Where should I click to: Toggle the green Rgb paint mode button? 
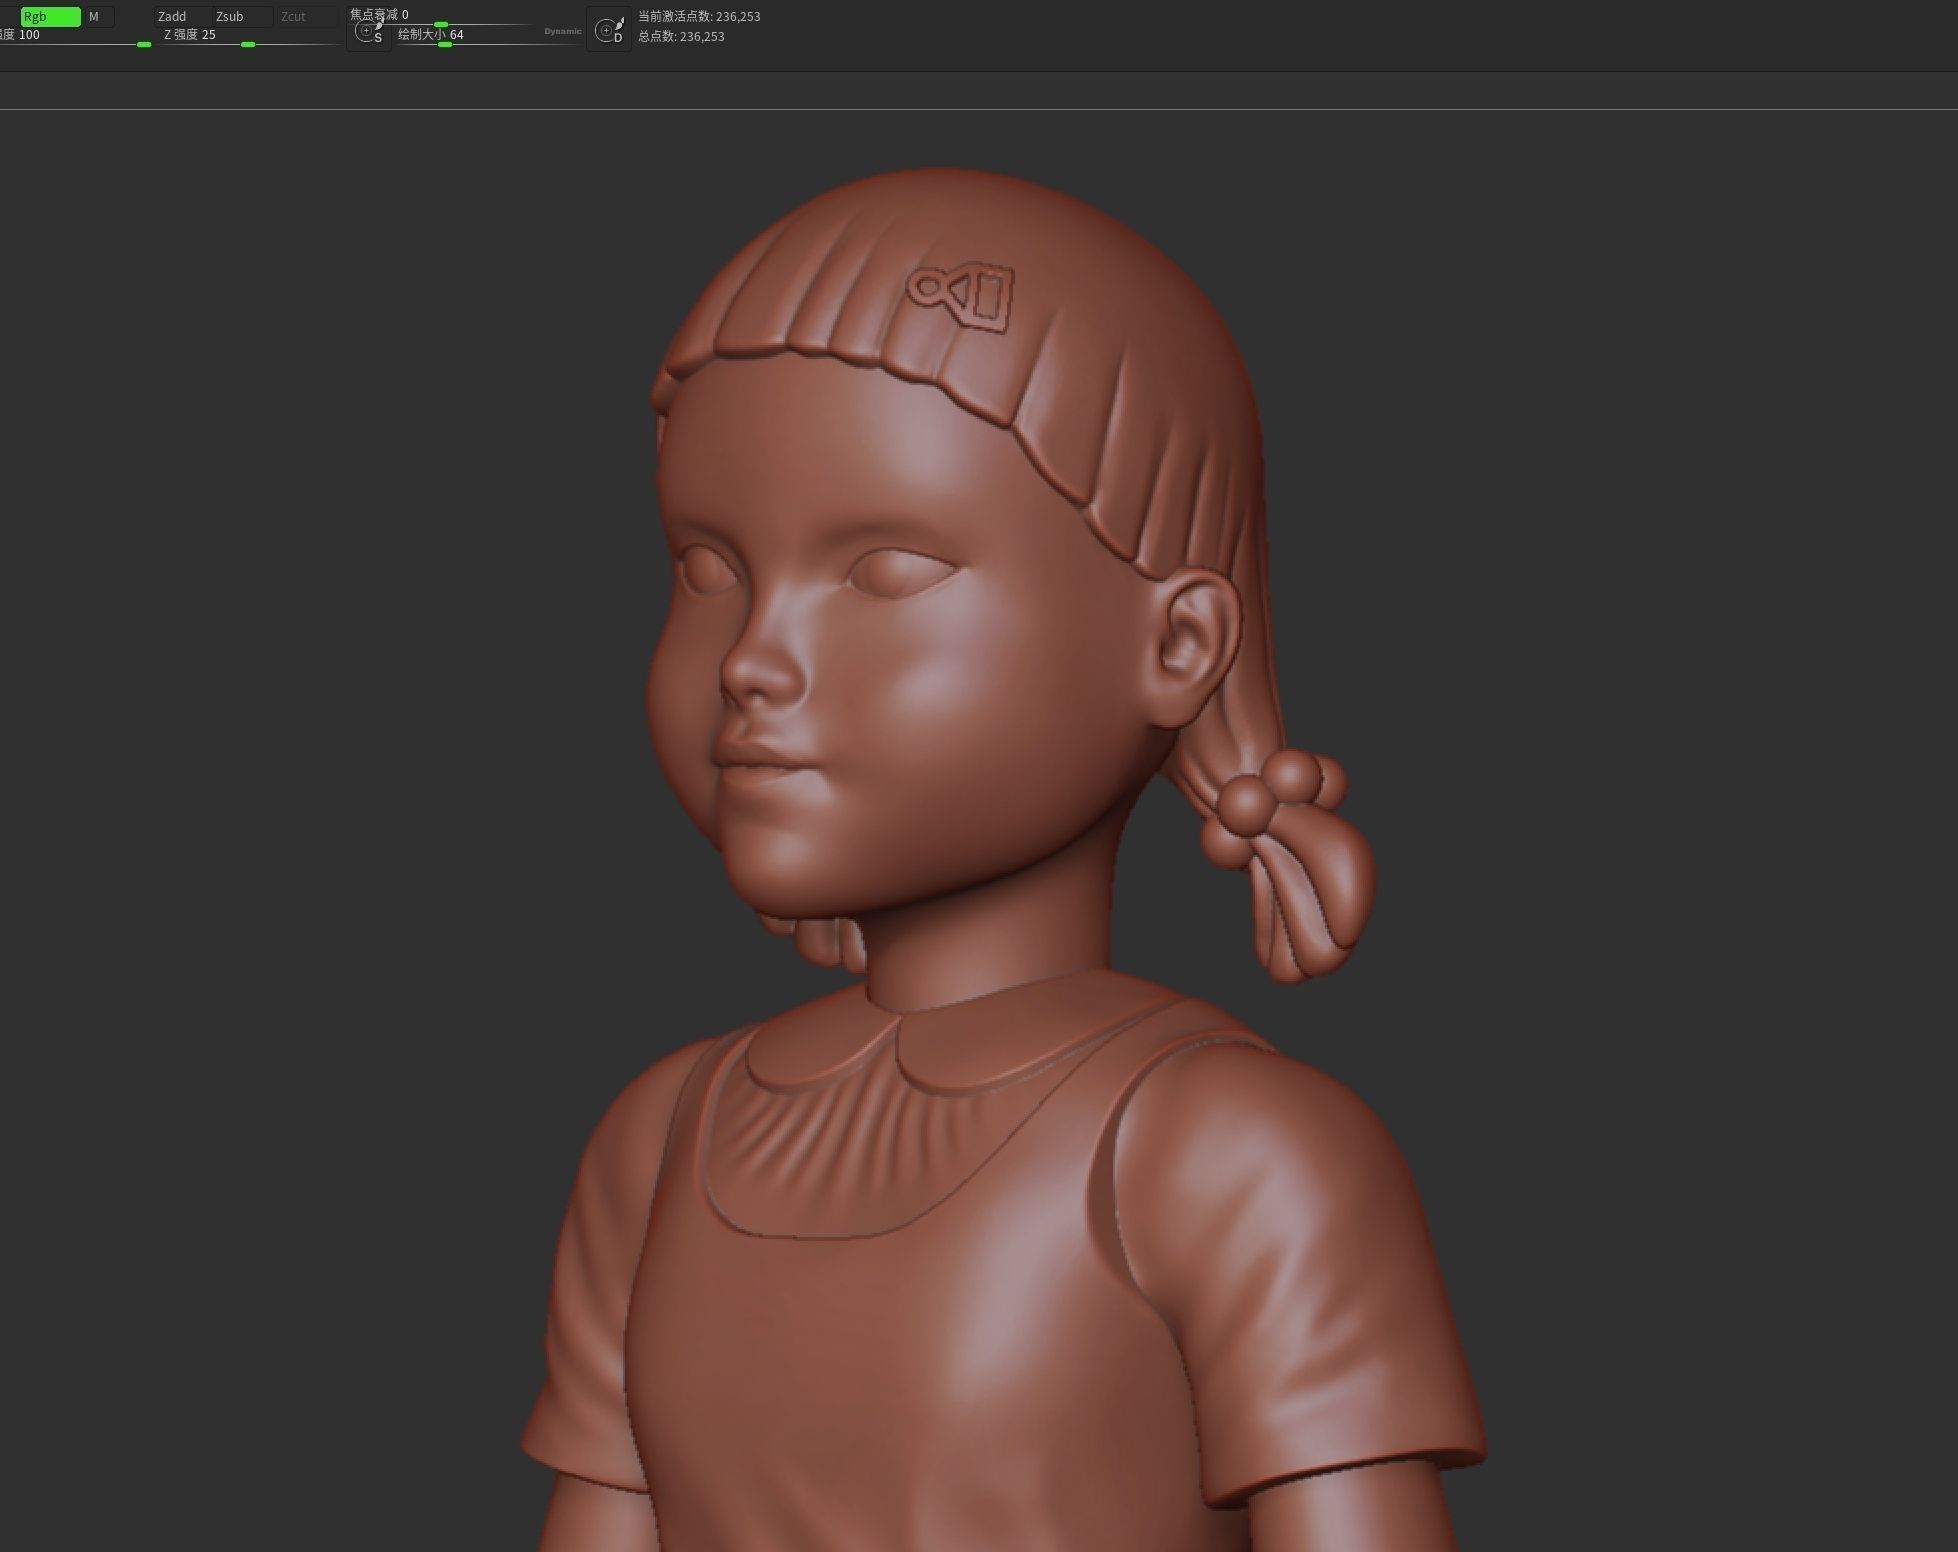point(49,17)
